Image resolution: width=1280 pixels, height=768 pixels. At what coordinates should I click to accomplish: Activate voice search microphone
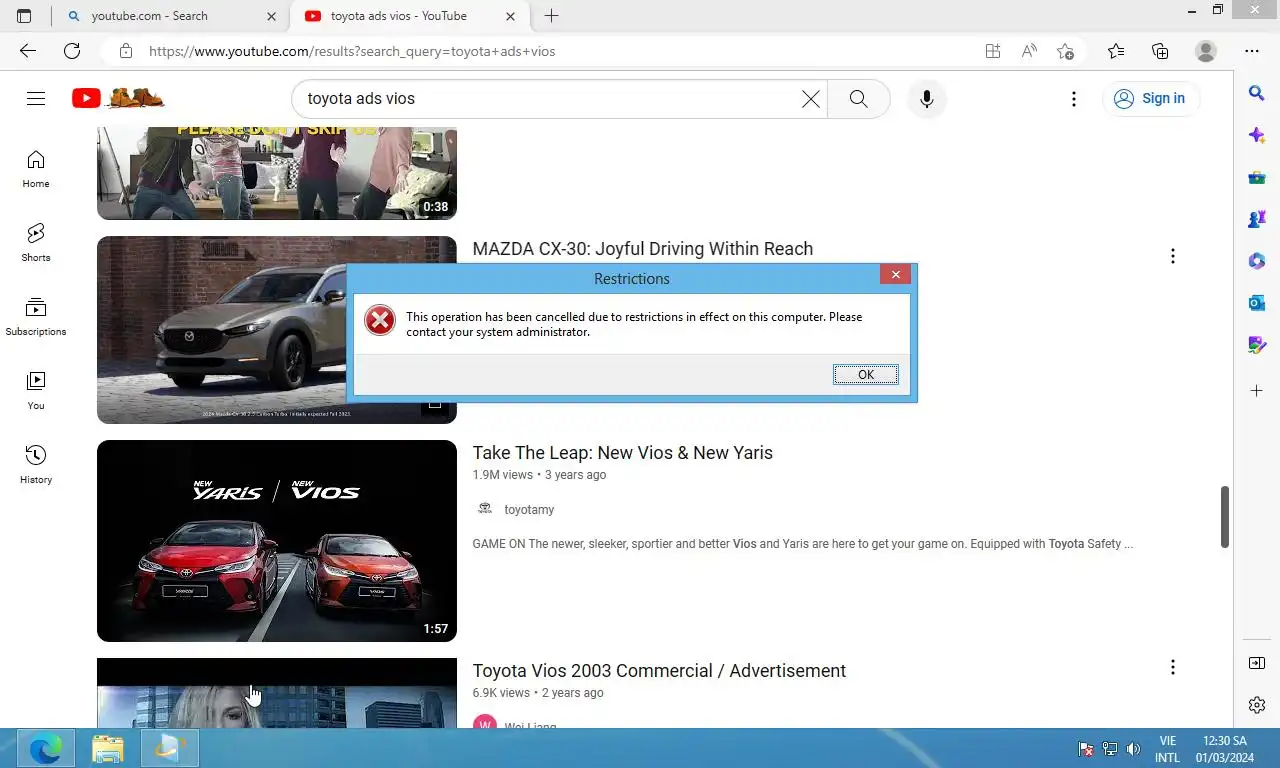(927, 99)
